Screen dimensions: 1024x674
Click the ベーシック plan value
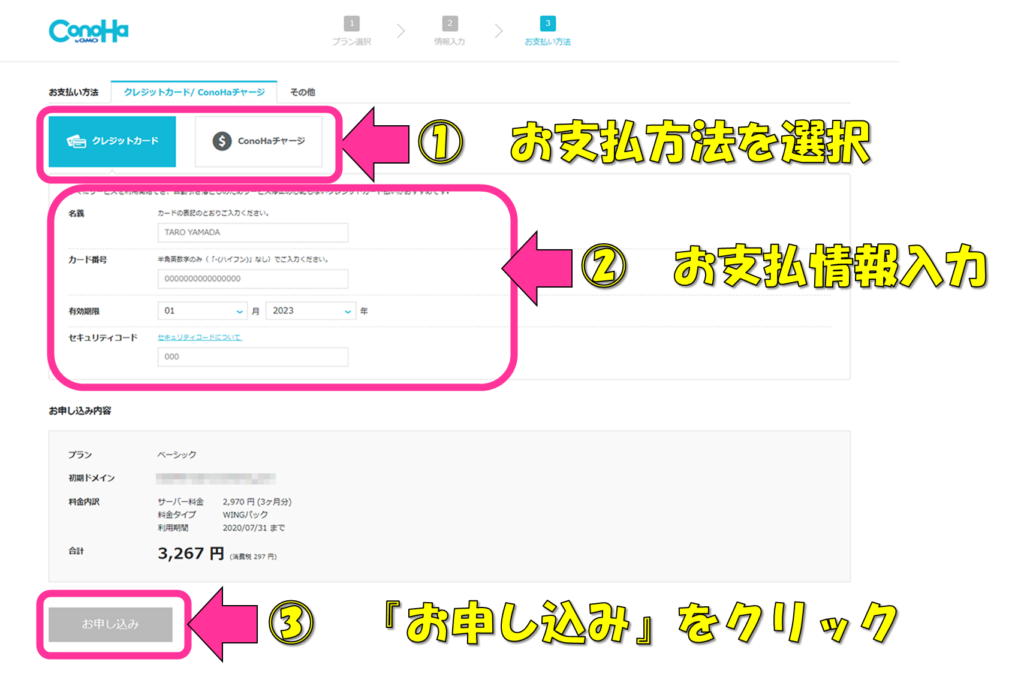[177, 455]
